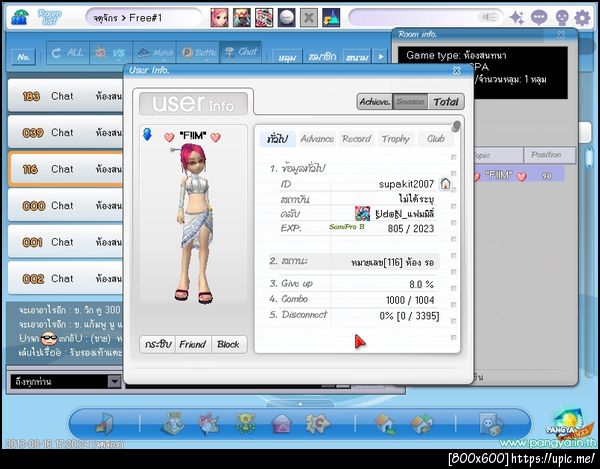600x469 pixels.
Task: Filter rooms by Match mode
Action: (154, 52)
